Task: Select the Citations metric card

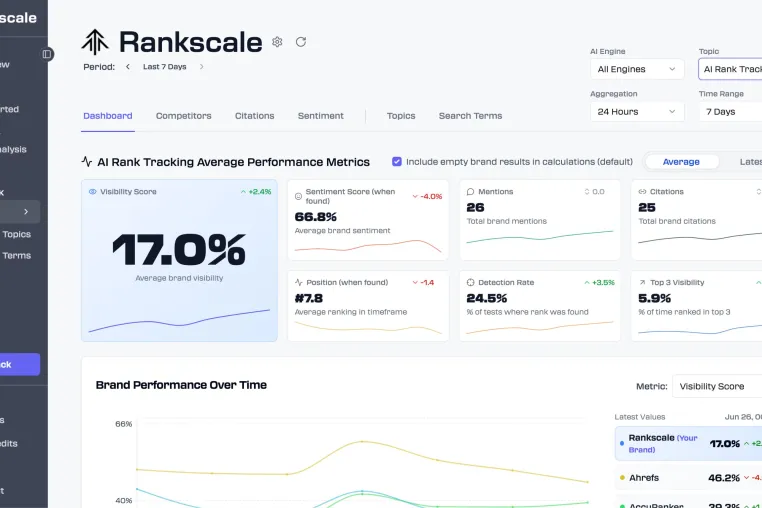Action: 697,220
